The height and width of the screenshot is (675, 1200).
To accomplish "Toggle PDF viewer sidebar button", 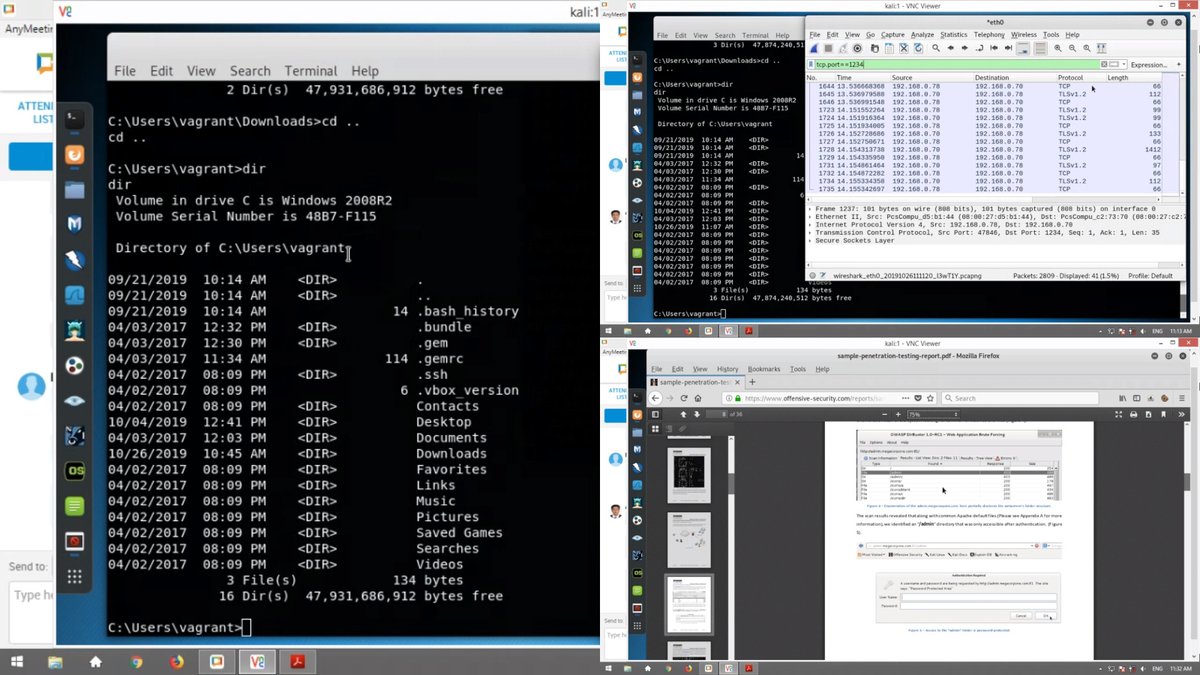I will coord(655,414).
